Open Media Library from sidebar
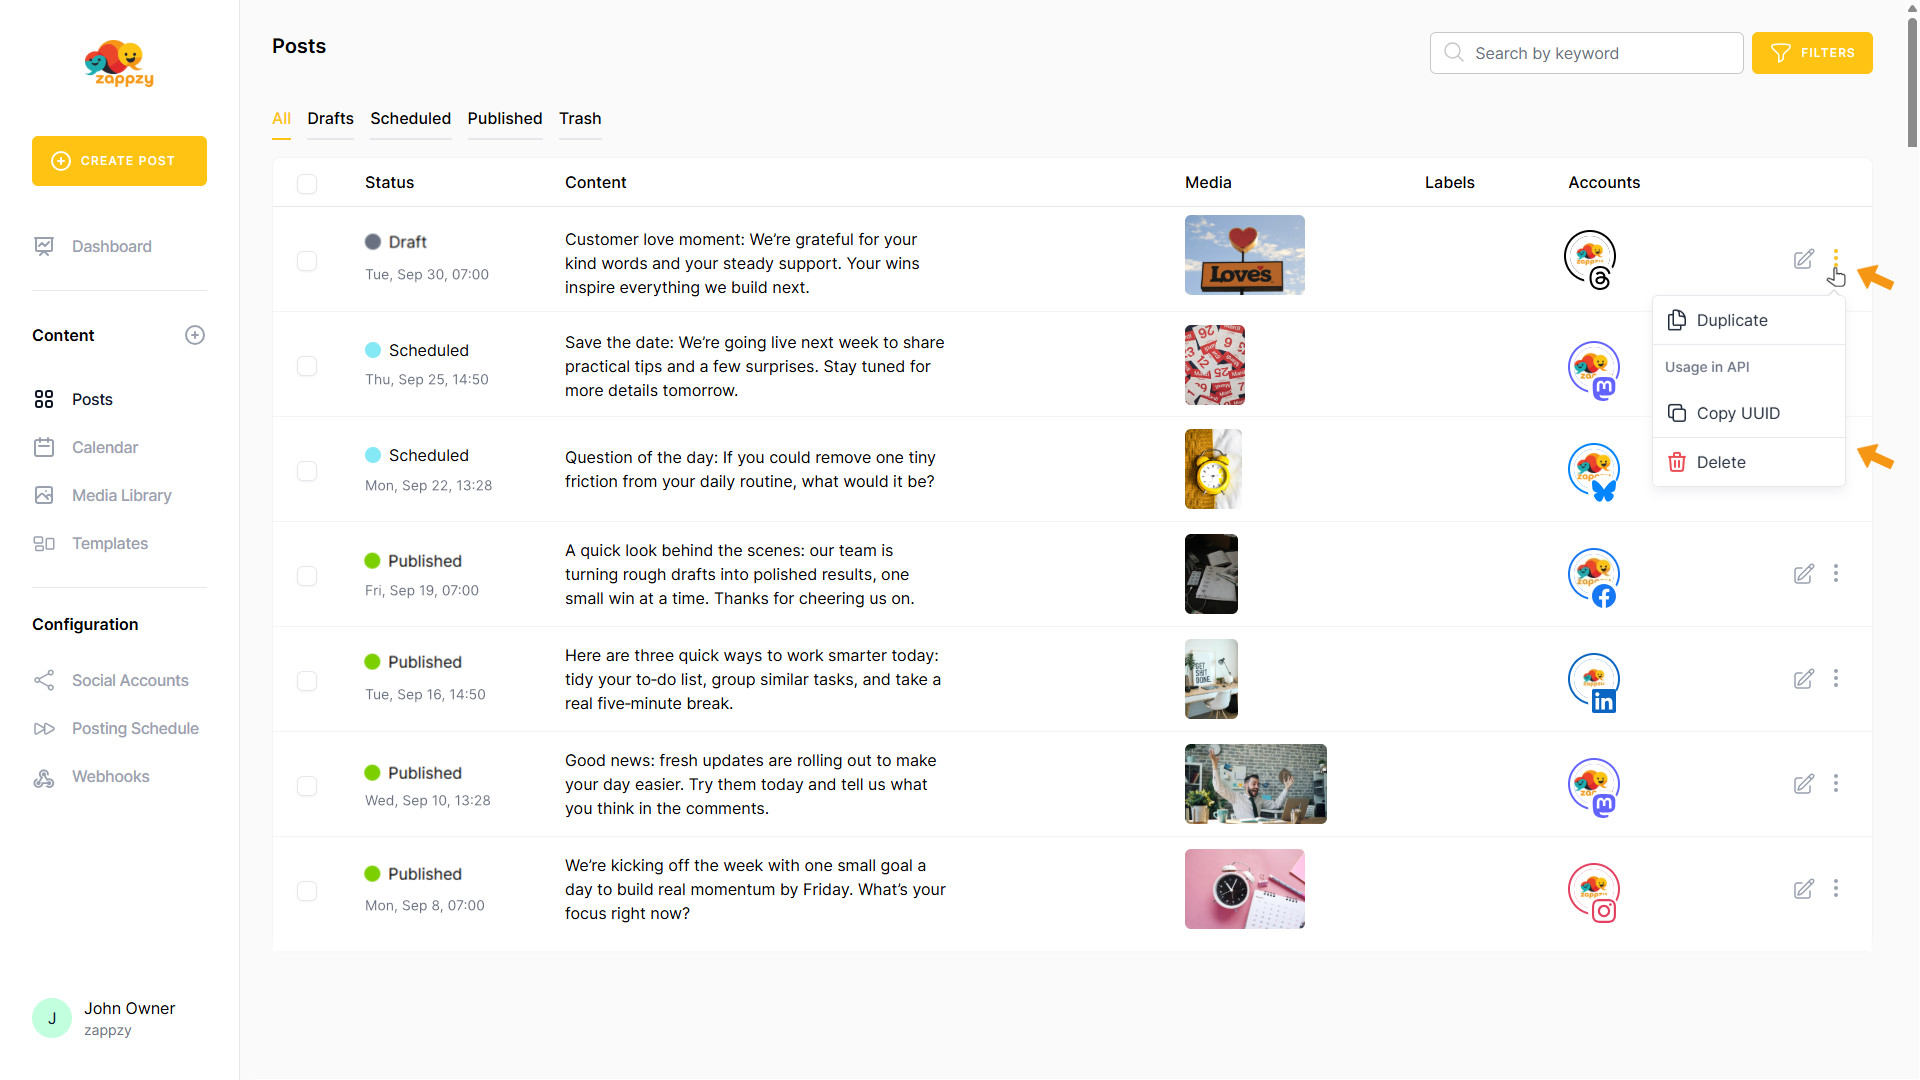This screenshot has width=1920, height=1080. tap(121, 495)
